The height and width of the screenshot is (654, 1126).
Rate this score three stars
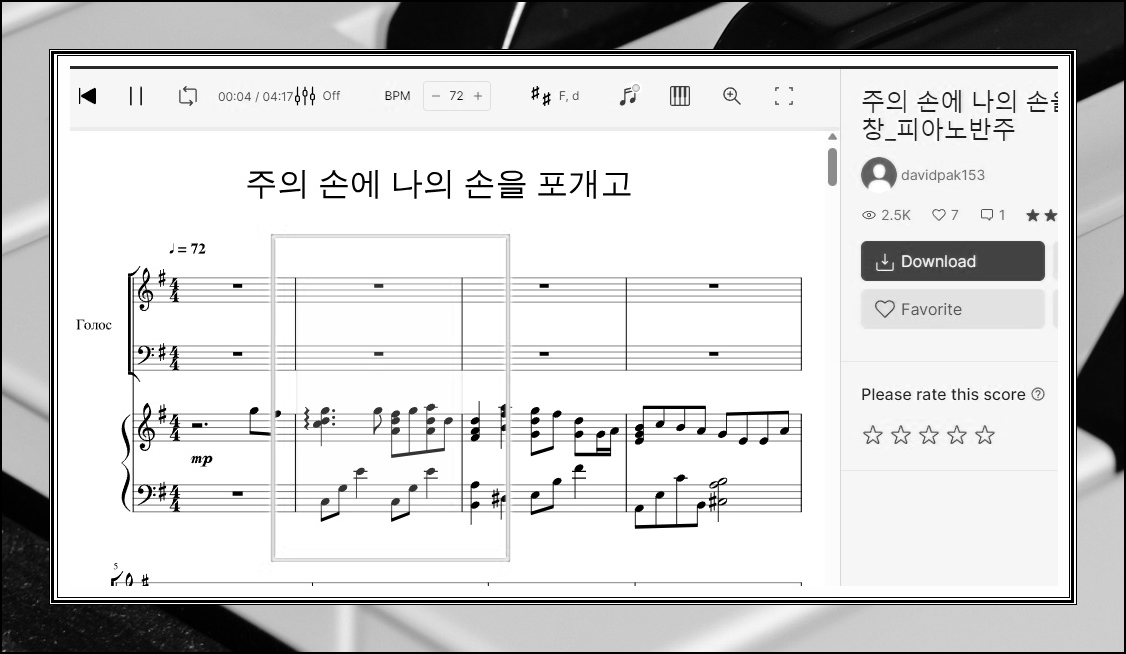929,435
